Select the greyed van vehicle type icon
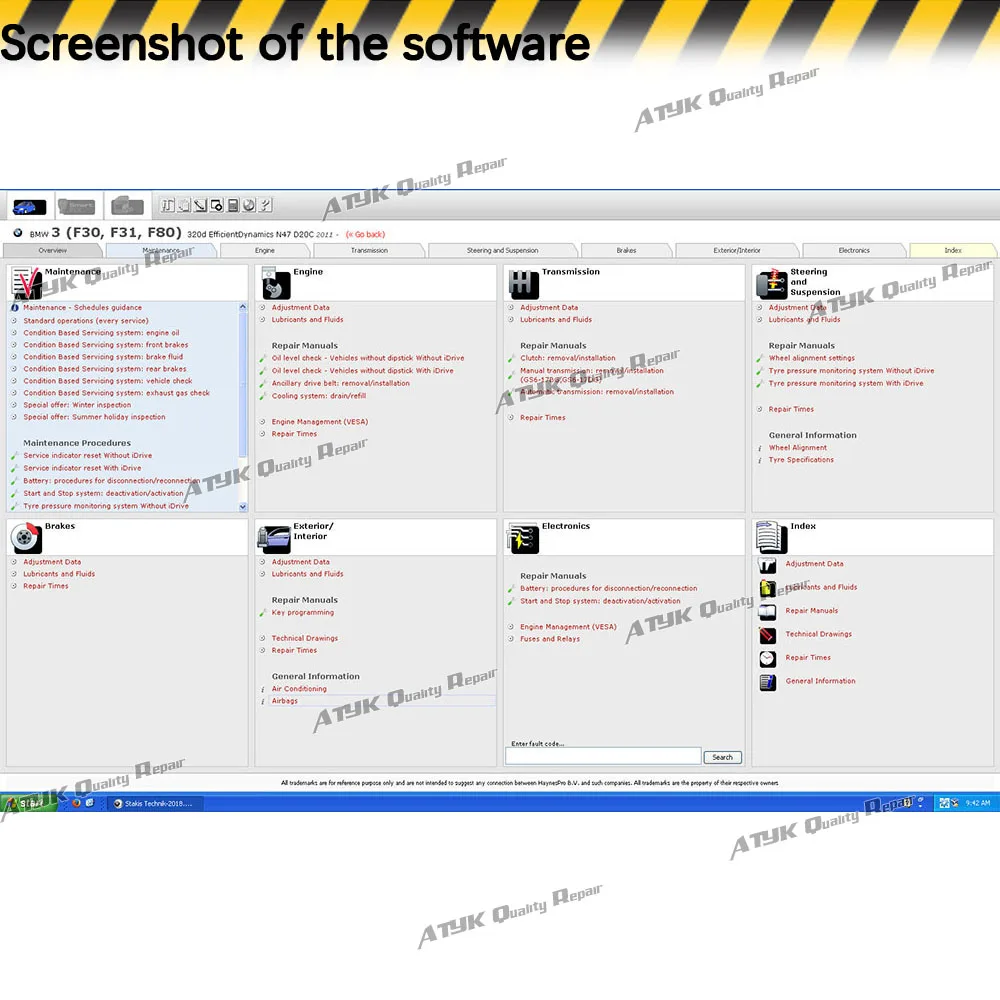 128,206
